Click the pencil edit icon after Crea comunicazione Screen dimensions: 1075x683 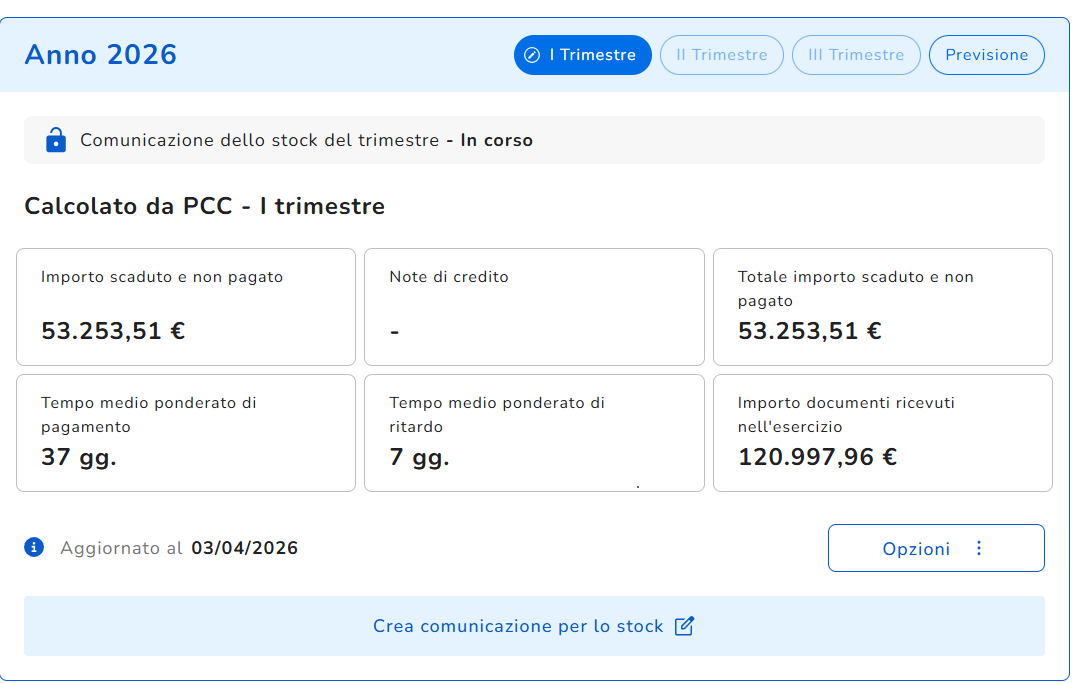tap(684, 626)
